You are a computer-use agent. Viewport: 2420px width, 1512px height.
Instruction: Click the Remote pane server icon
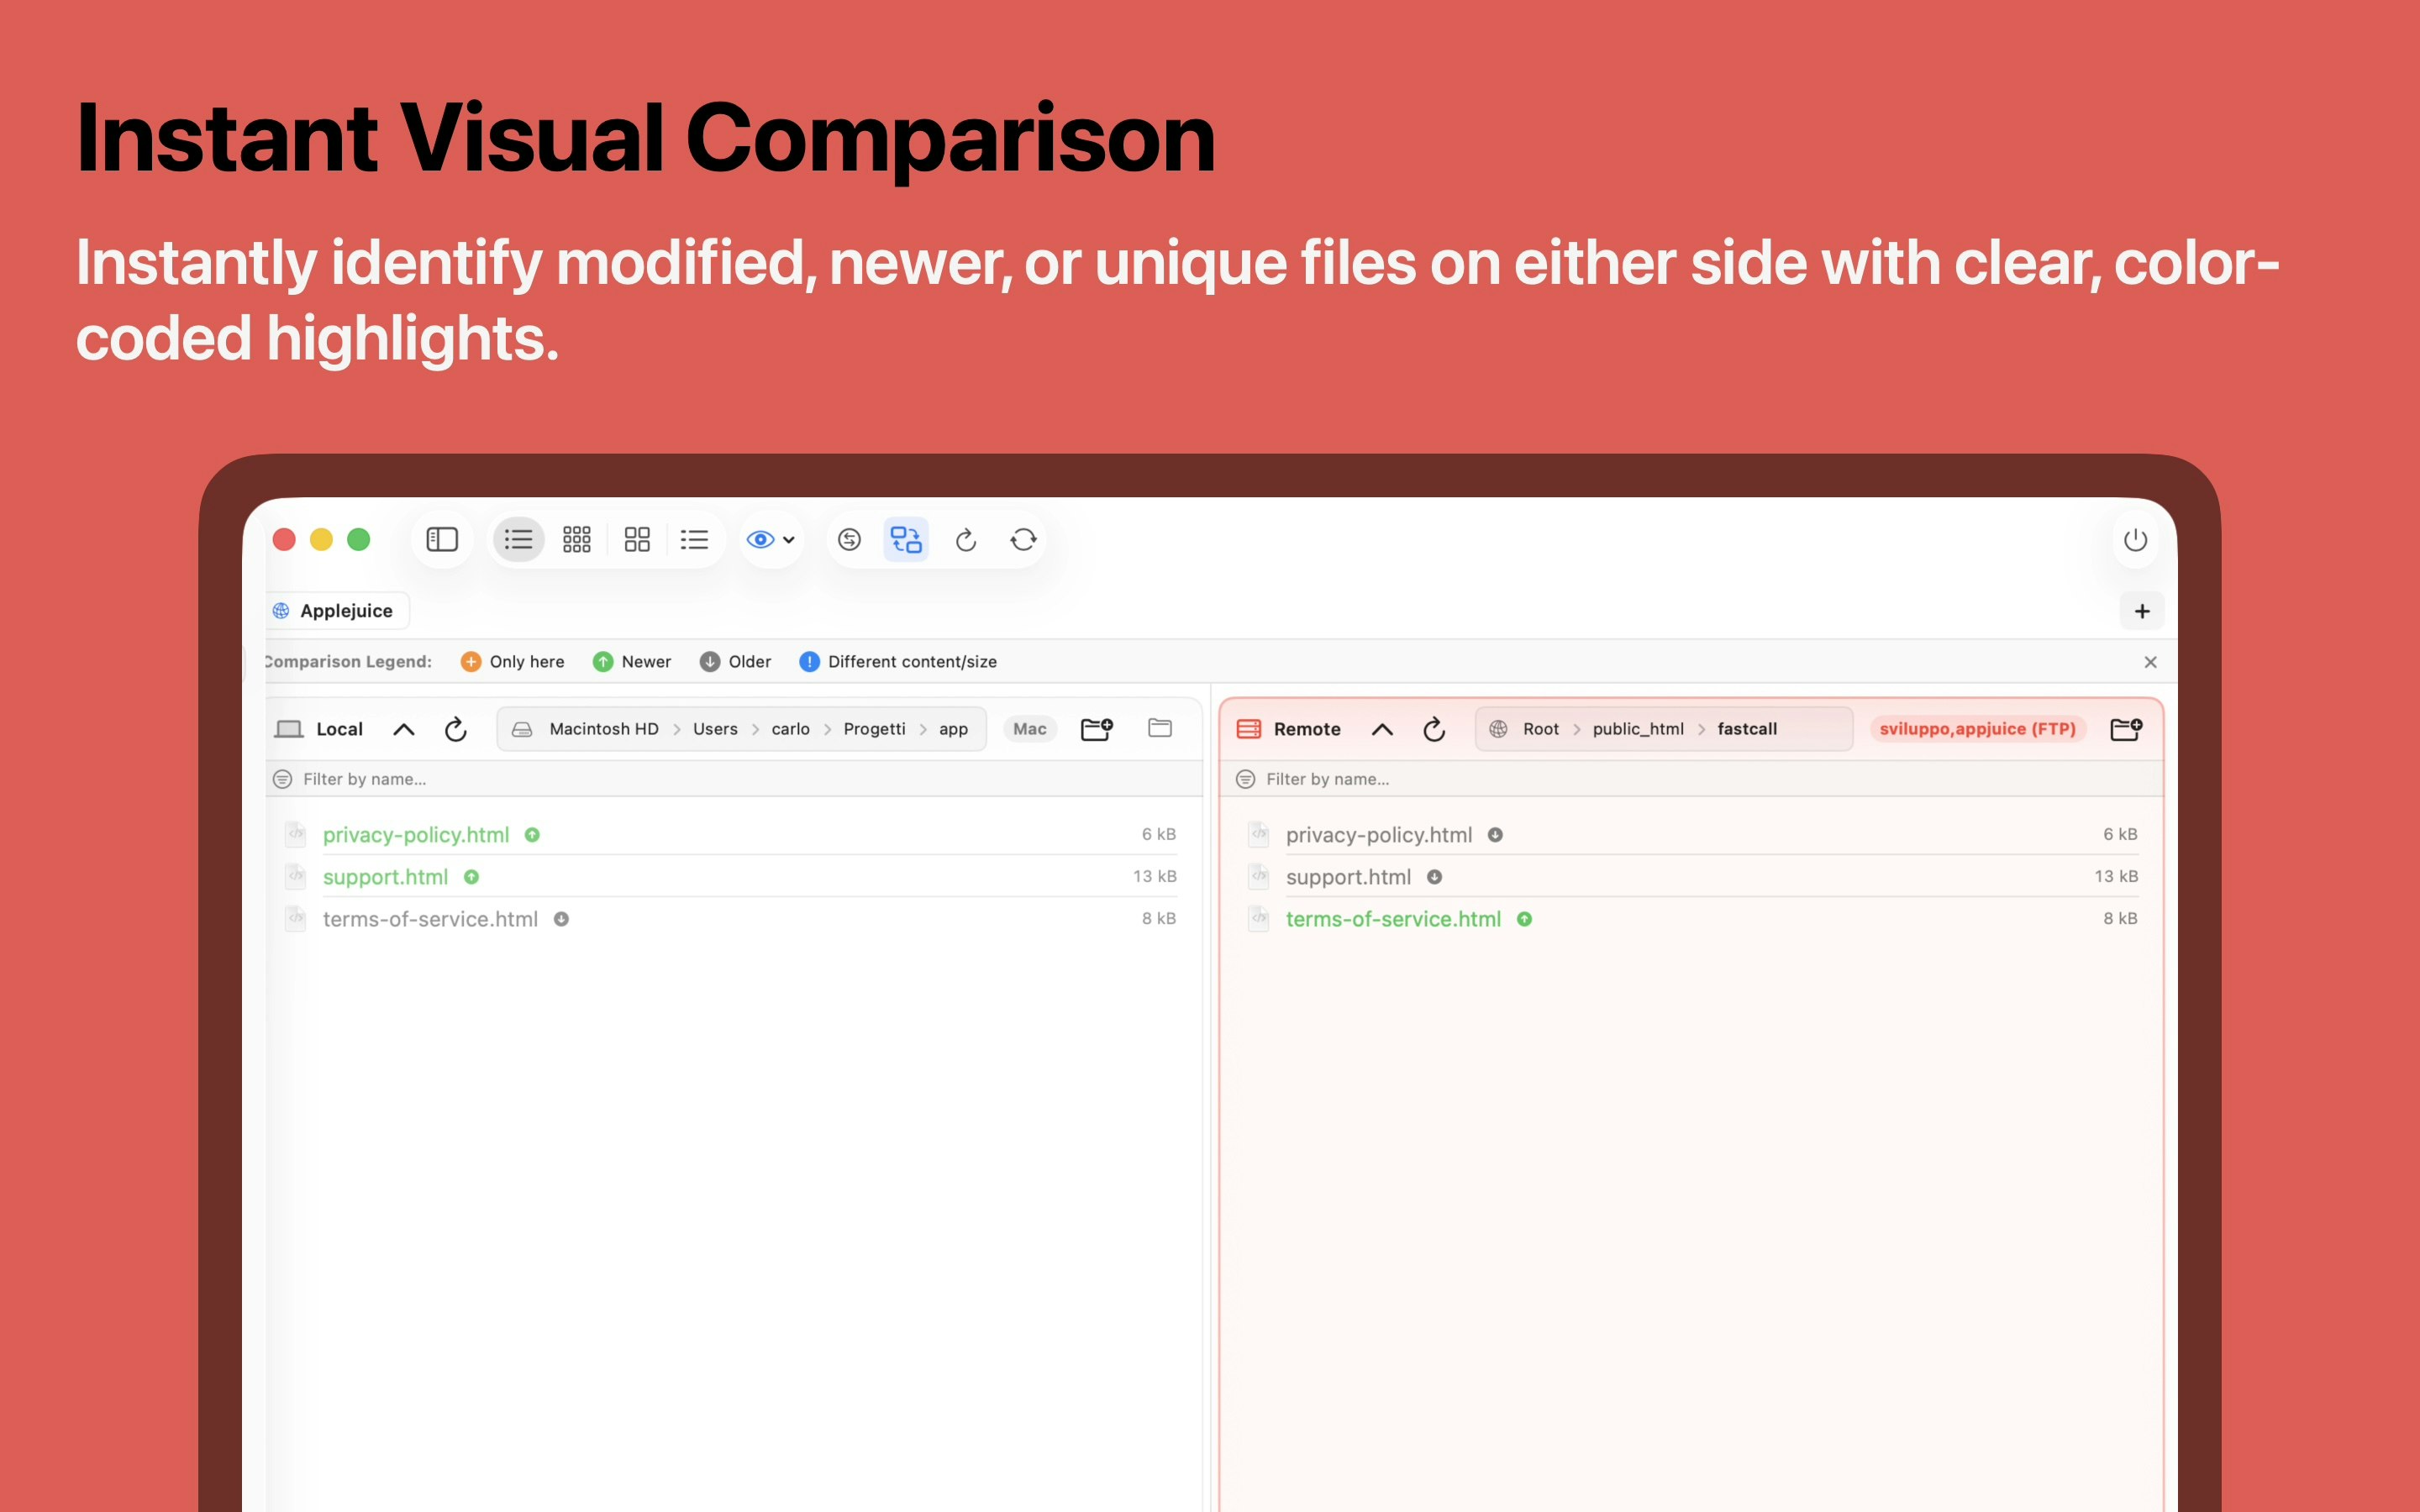(1249, 729)
